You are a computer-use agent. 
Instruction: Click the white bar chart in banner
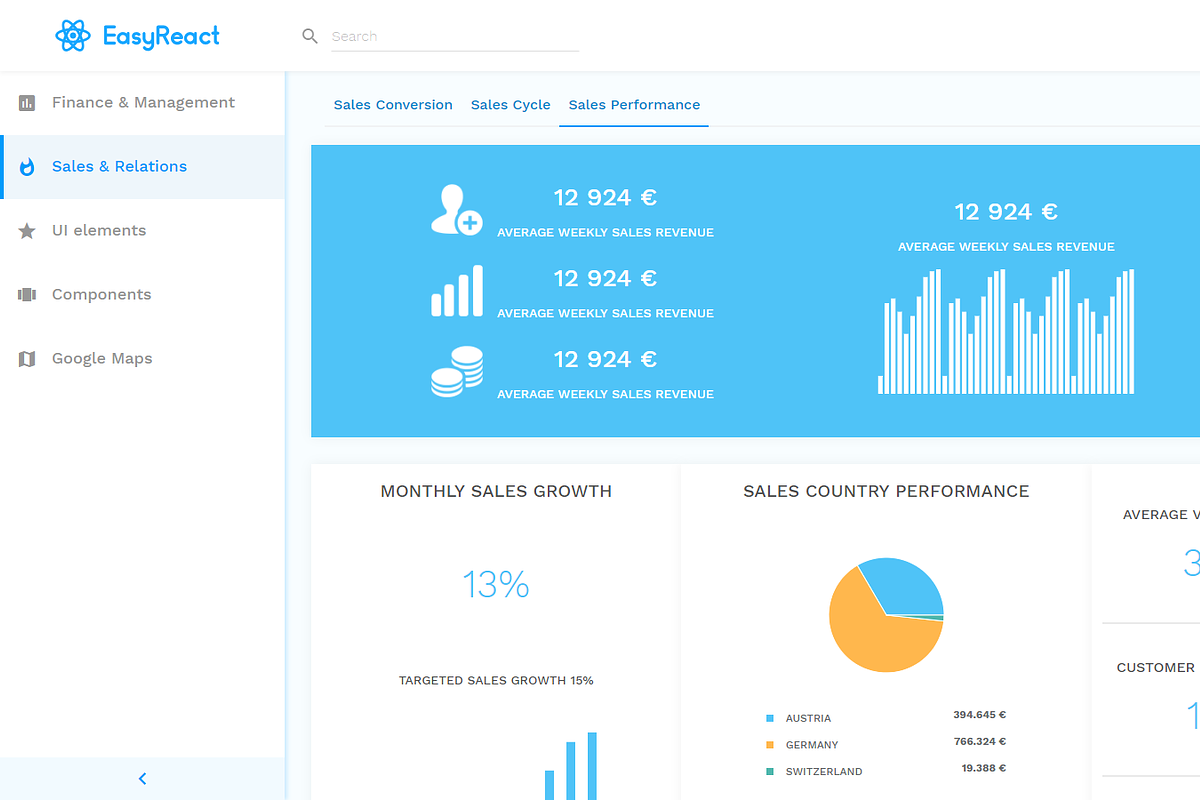pyautogui.click(x=1006, y=331)
